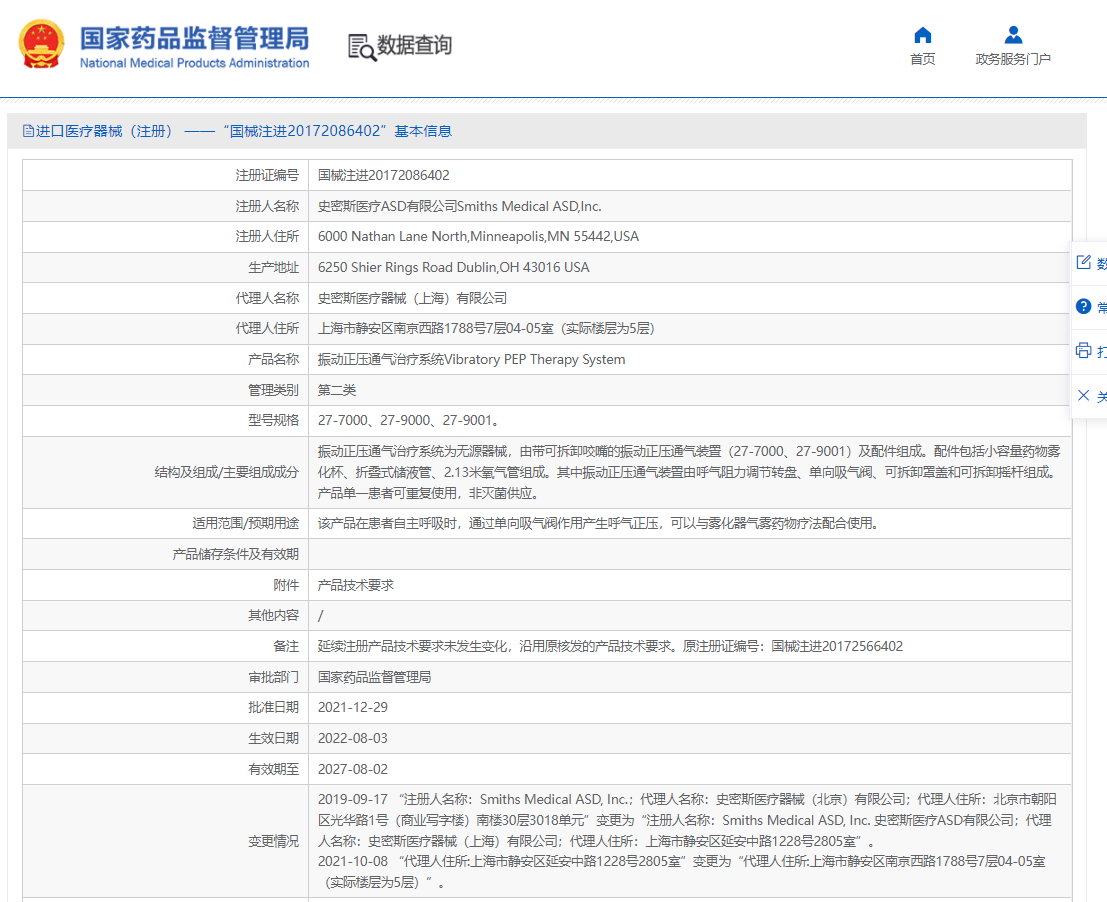Click the 生产地址 label
Screen dimensions: 1107x902
pos(273,267)
